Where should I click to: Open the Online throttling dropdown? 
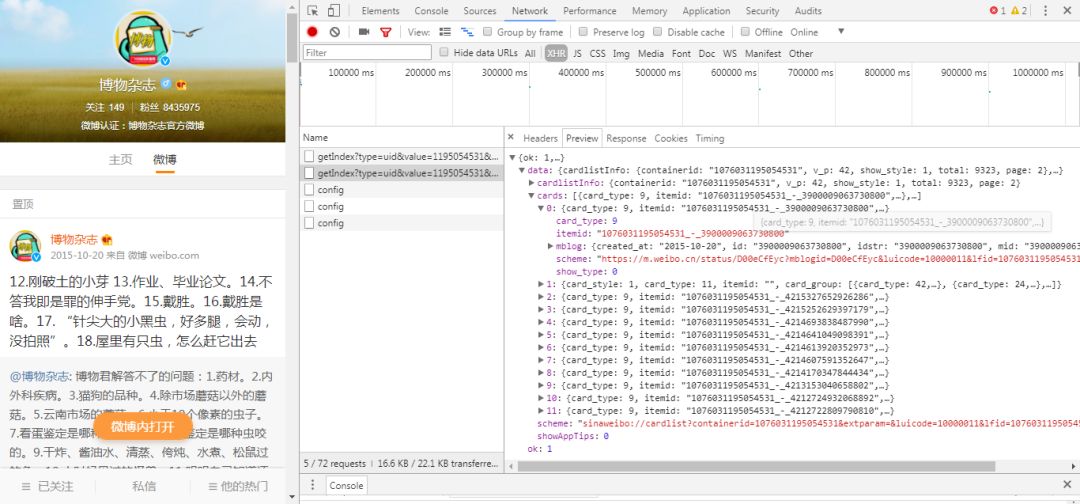pos(817,32)
